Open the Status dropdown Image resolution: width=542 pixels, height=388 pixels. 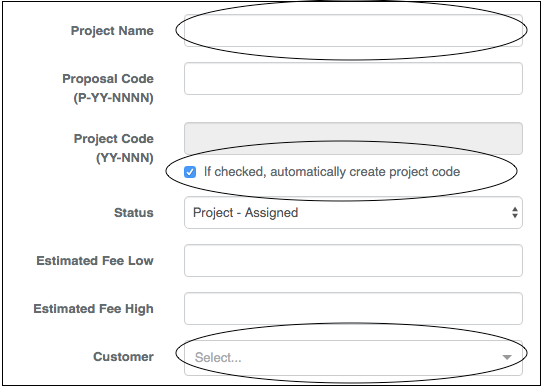[x=353, y=212]
